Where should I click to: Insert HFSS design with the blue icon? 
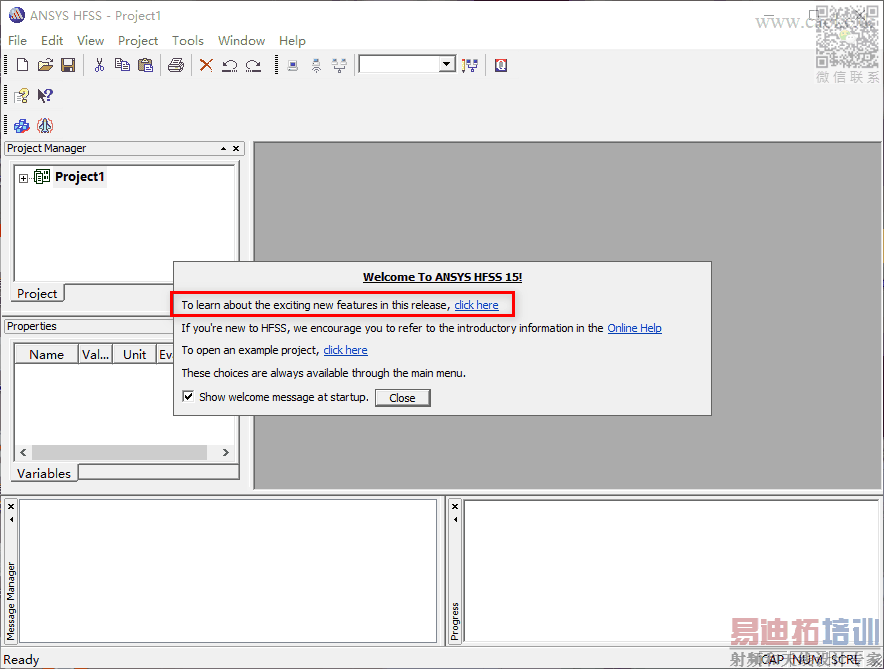(21, 126)
